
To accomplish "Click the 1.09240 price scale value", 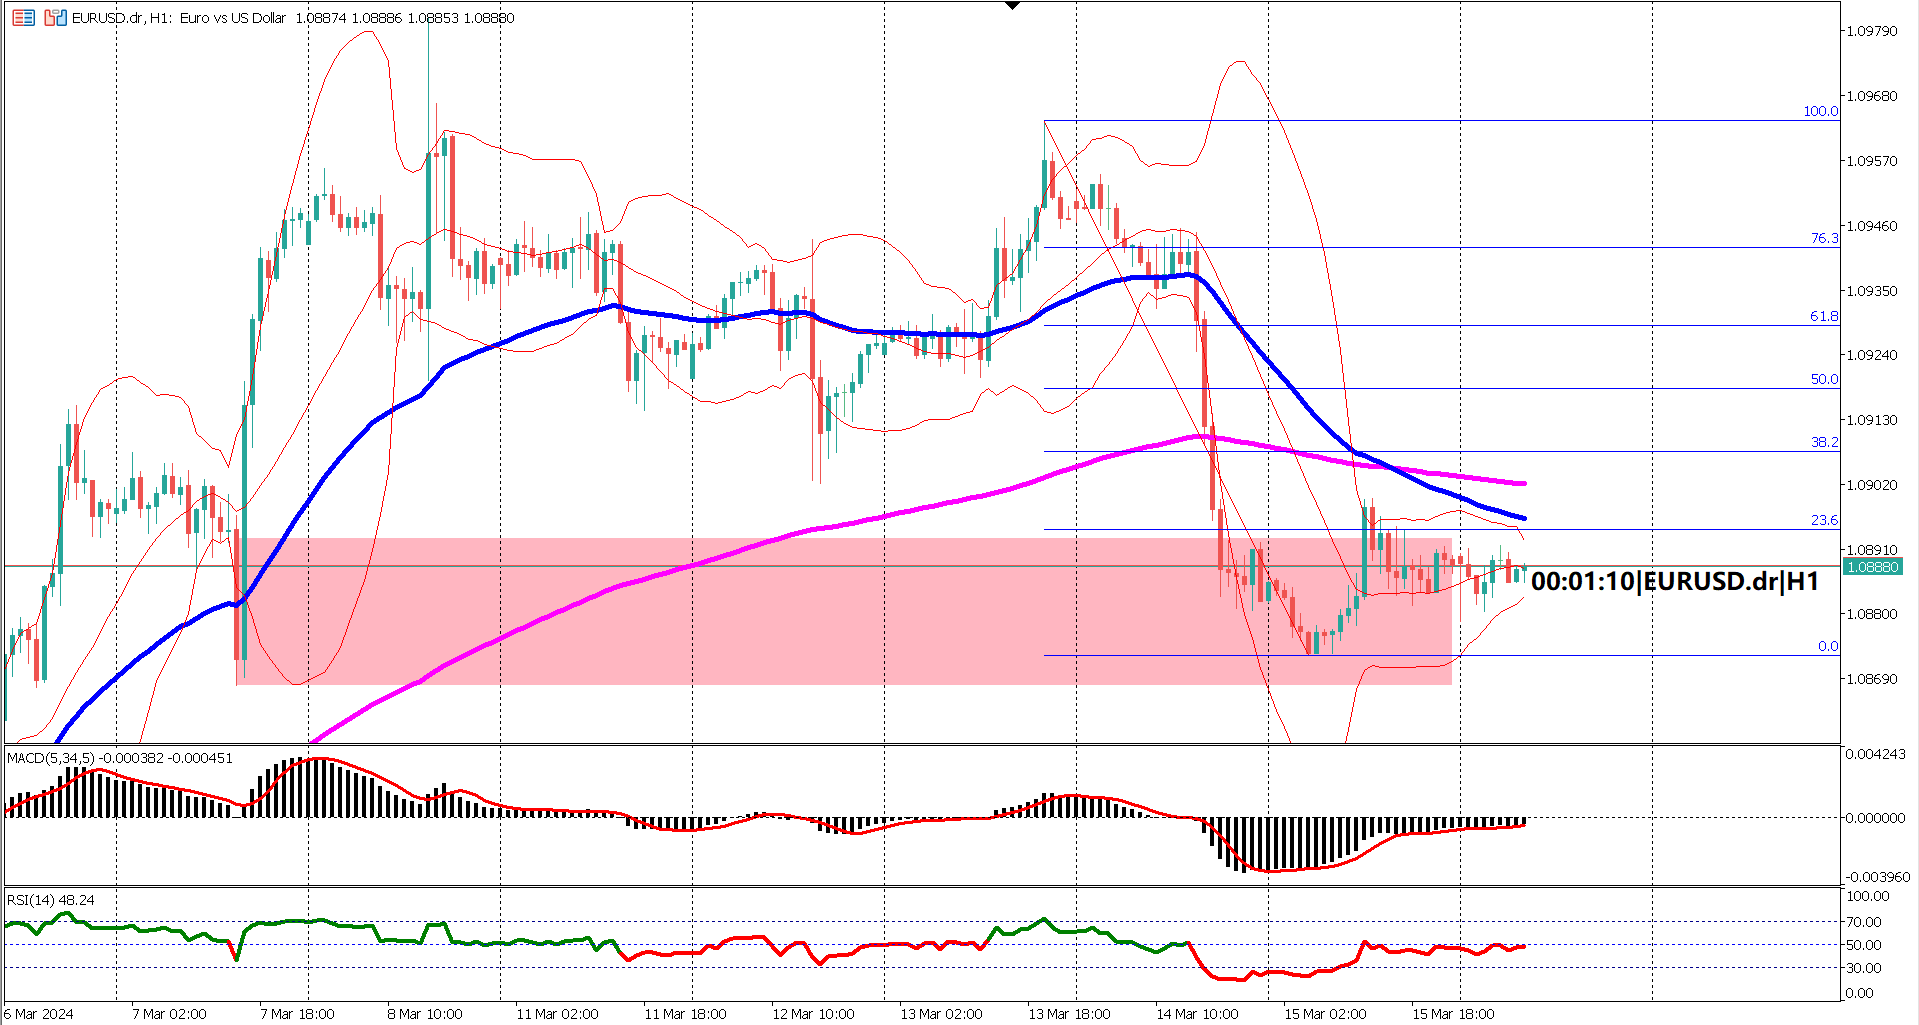I will pos(1872,355).
